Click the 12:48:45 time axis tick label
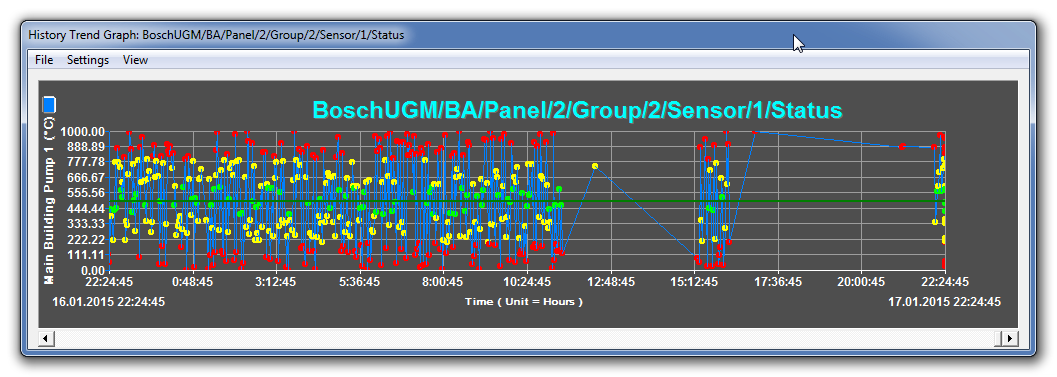 (x=610, y=282)
